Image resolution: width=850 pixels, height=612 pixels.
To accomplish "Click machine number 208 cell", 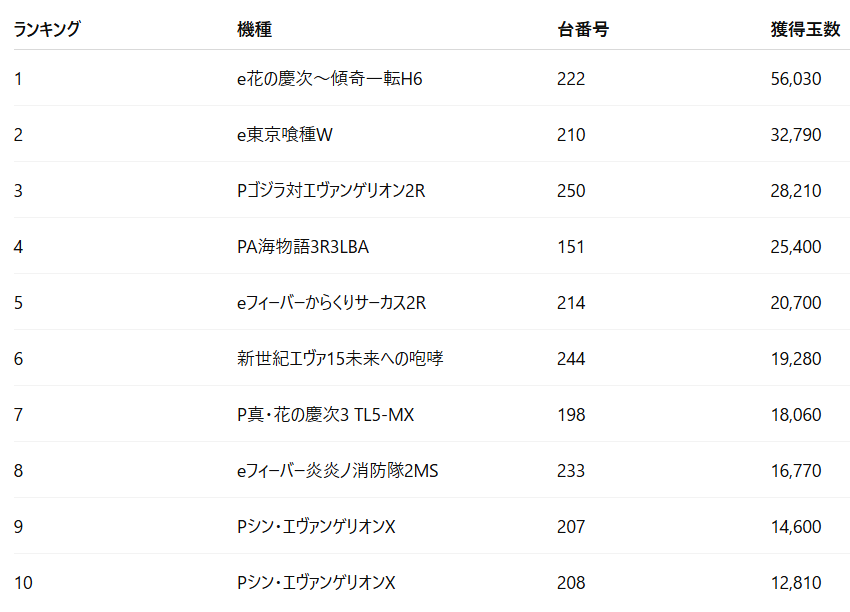I will click(x=571, y=583).
